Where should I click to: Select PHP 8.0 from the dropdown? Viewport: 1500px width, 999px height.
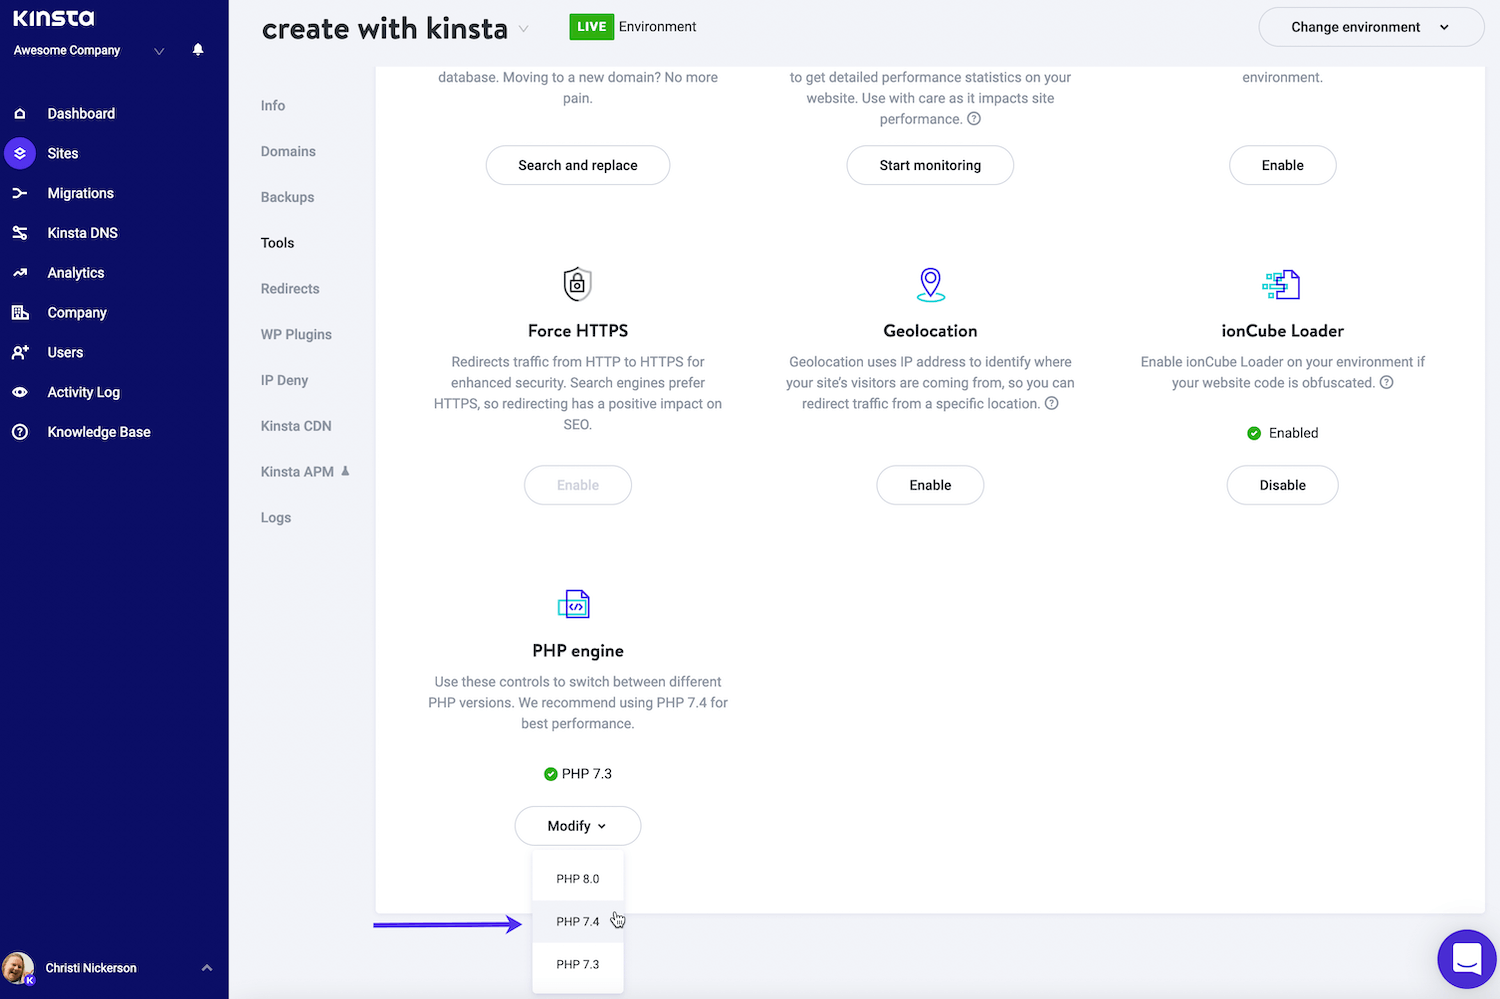pos(578,879)
